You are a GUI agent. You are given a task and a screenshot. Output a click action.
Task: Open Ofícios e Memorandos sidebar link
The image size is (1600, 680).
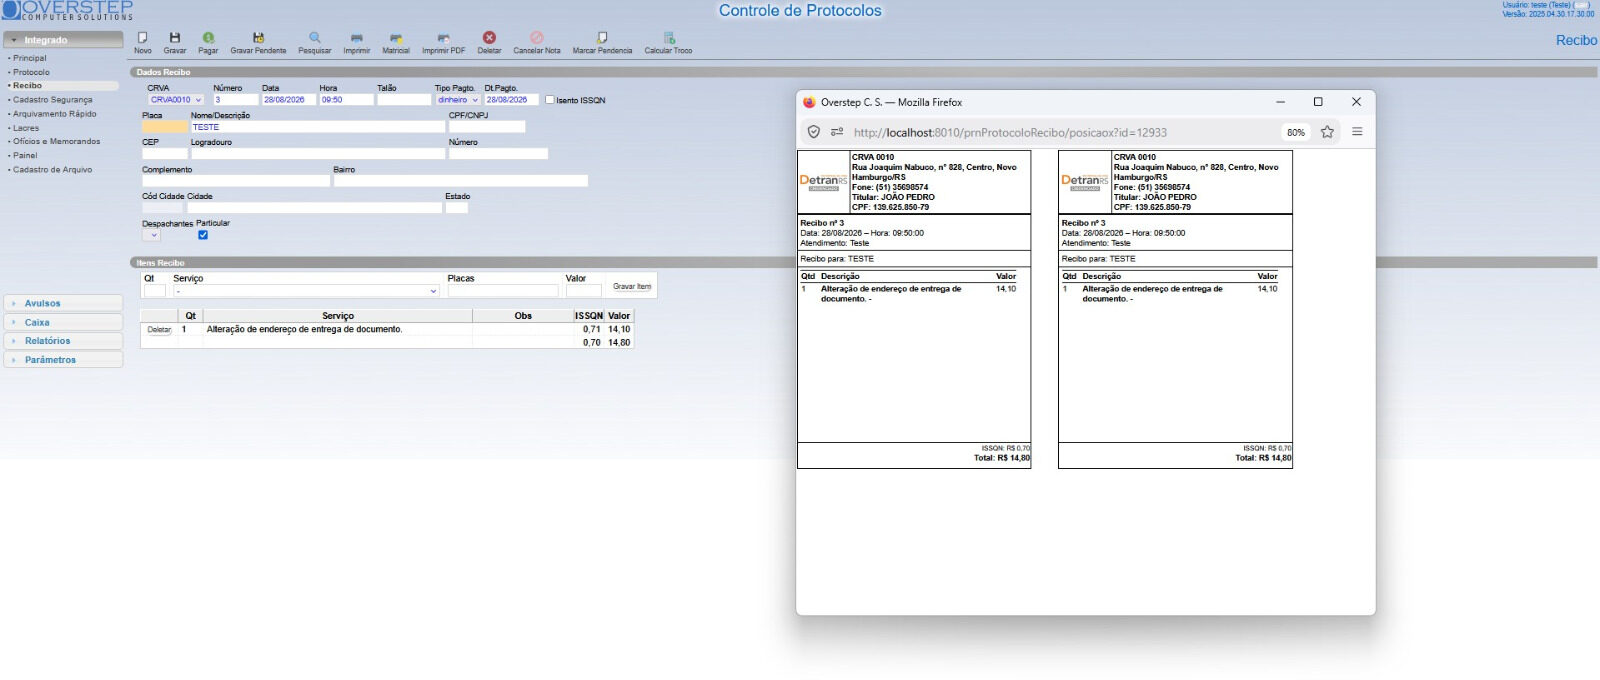[x=56, y=142]
